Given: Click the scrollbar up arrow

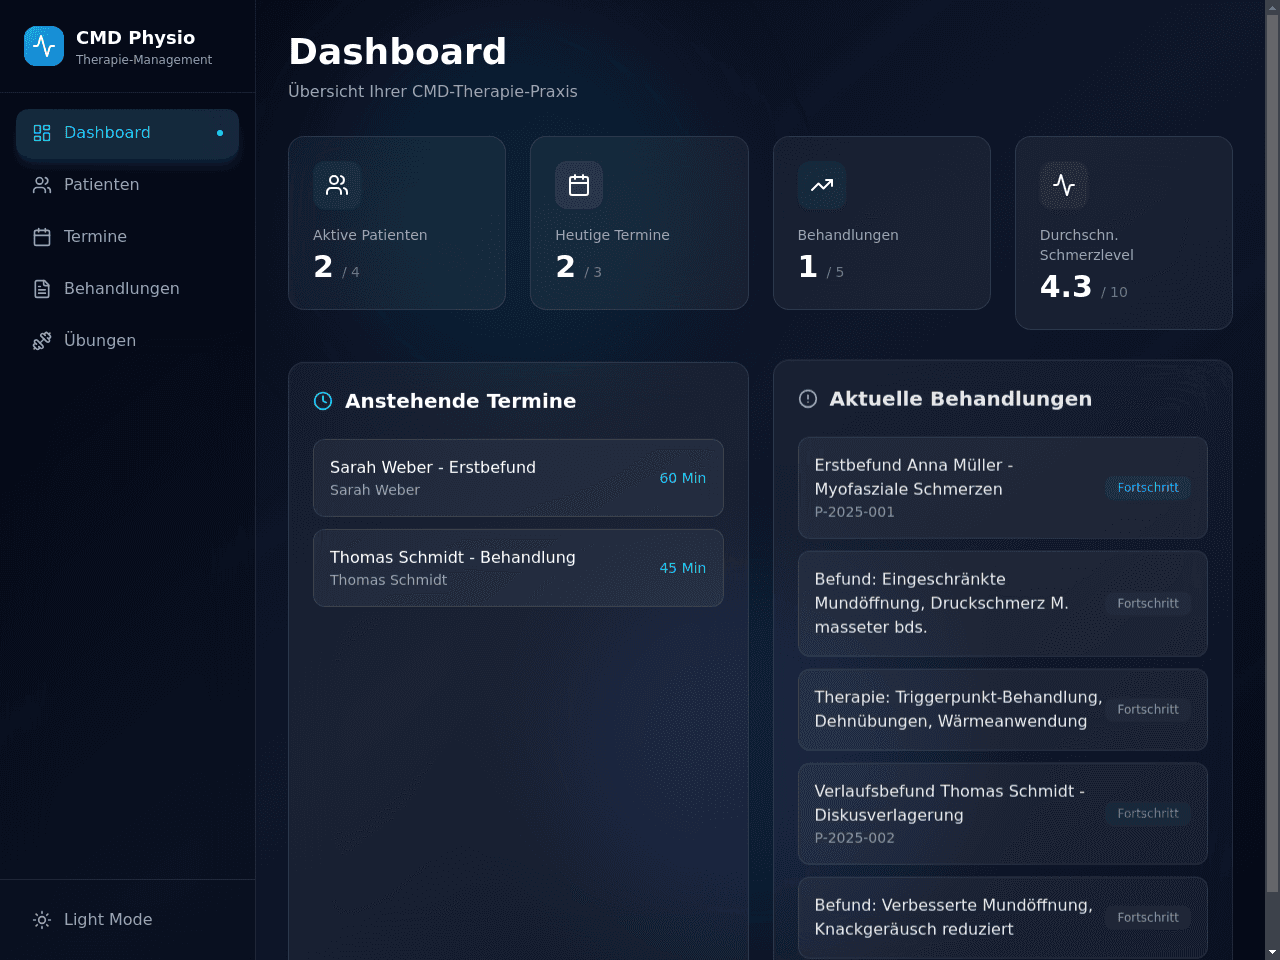Looking at the screenshot, I should [1272, 7].
